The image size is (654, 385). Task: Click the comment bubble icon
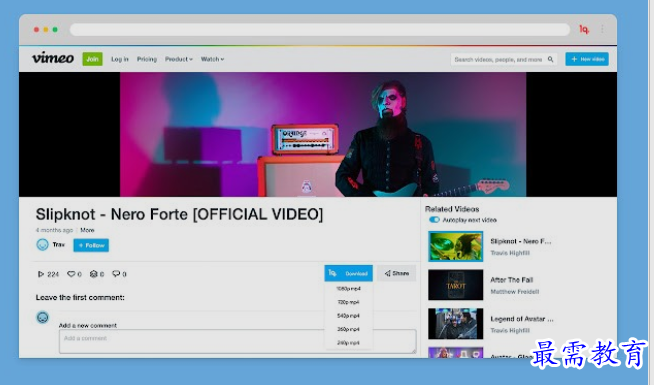116,274
